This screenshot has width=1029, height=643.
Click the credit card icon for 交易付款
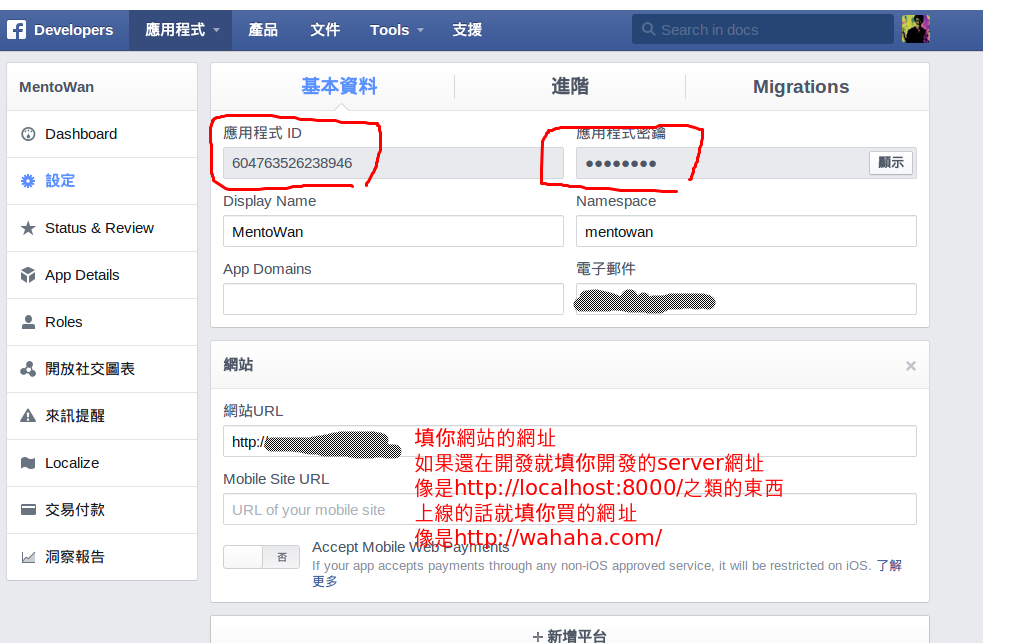tap(28, 510)
